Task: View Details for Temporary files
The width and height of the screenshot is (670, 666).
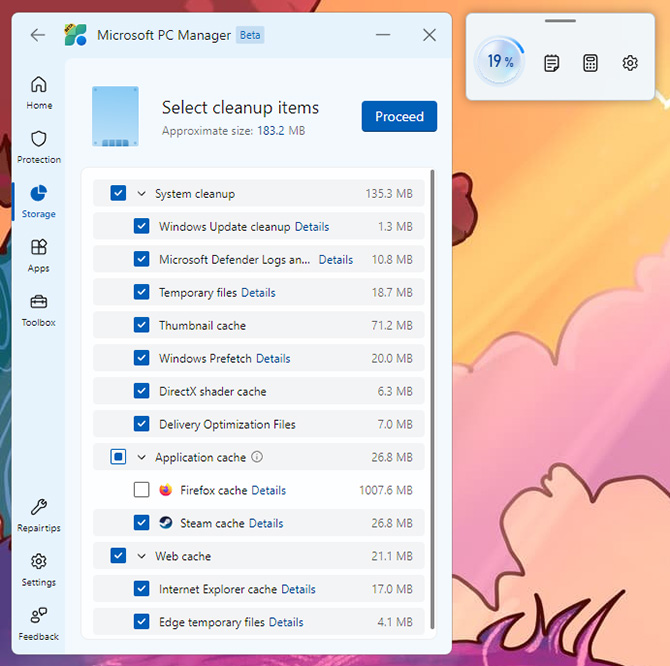Action: pos(258,293)
